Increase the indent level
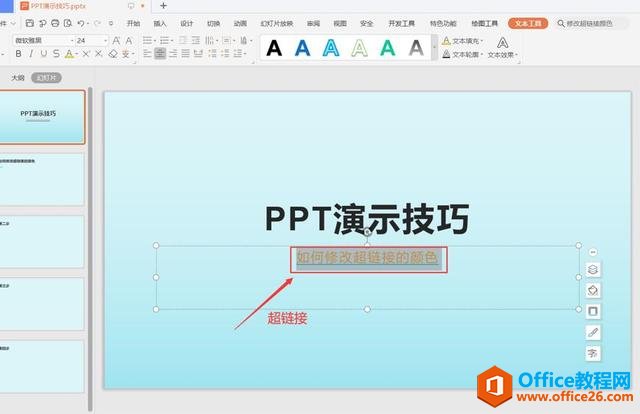 (196, 40)
